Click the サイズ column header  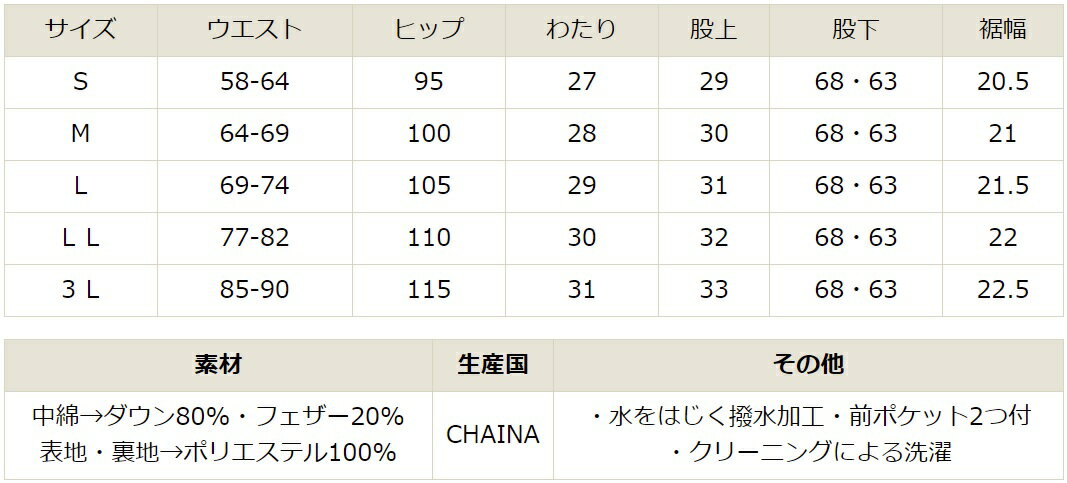tap(80, 30)
